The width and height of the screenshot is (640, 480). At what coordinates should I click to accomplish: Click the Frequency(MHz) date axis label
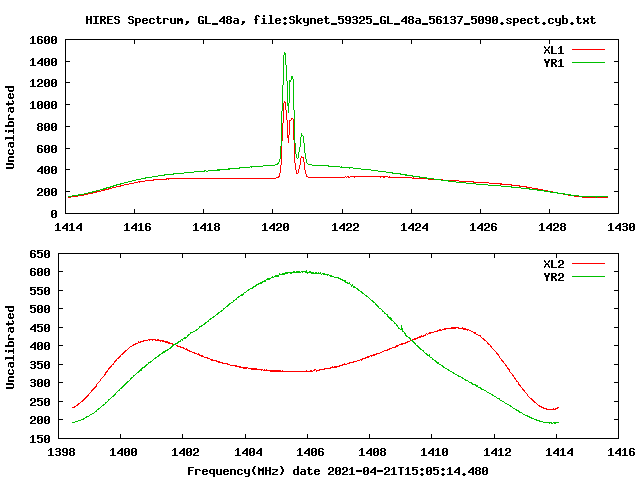(338, 471)
